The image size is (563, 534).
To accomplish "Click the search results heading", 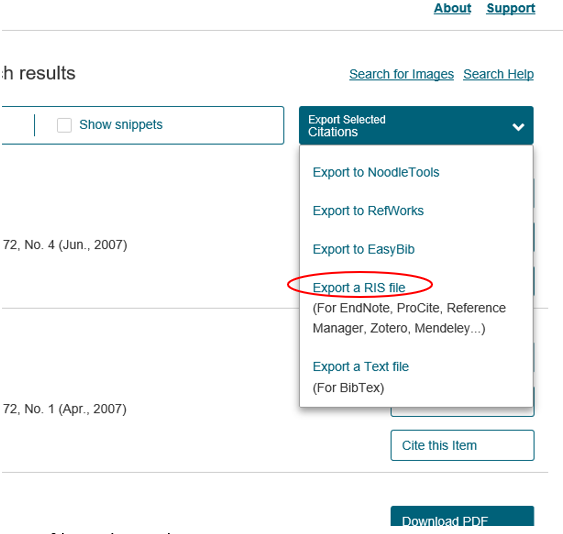I will point(38,73).
